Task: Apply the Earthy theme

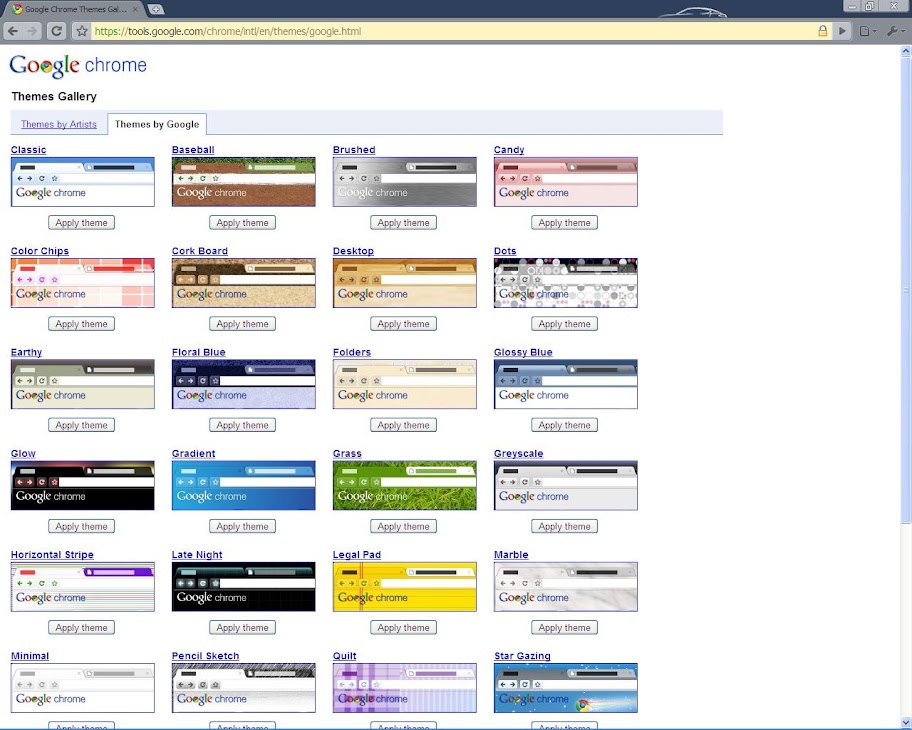Action: (x=81, y=425)
